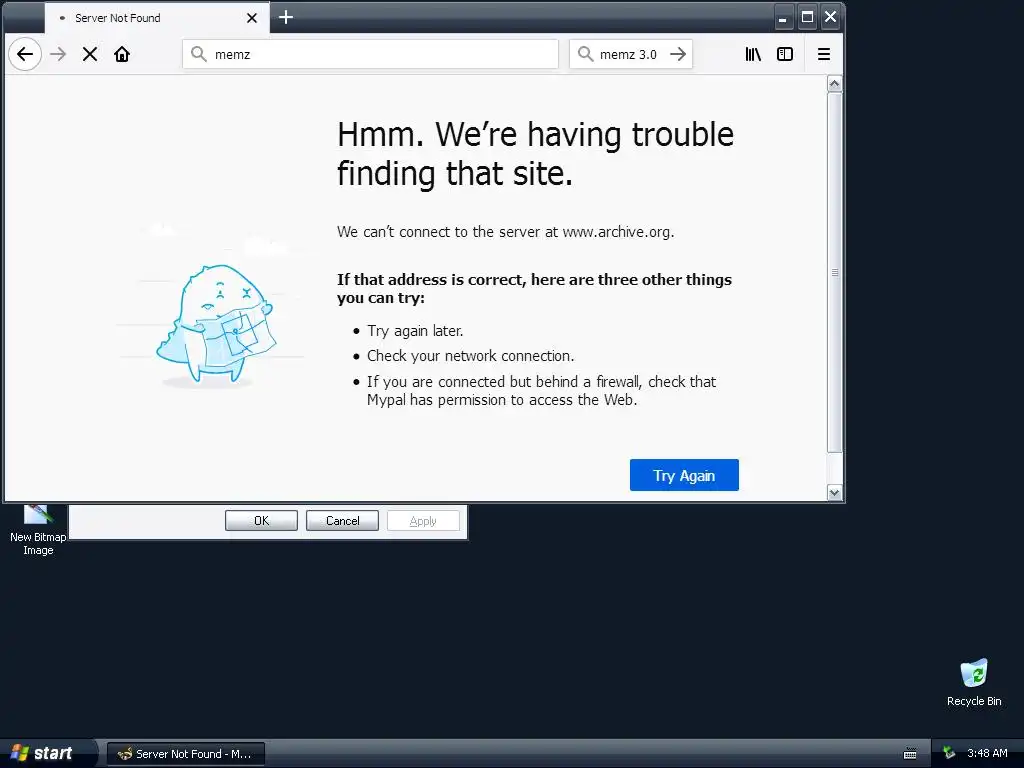Click the Apply button in background dialog
The width and height of the screenshot is (1024, 768).
[x=423, y=520]
